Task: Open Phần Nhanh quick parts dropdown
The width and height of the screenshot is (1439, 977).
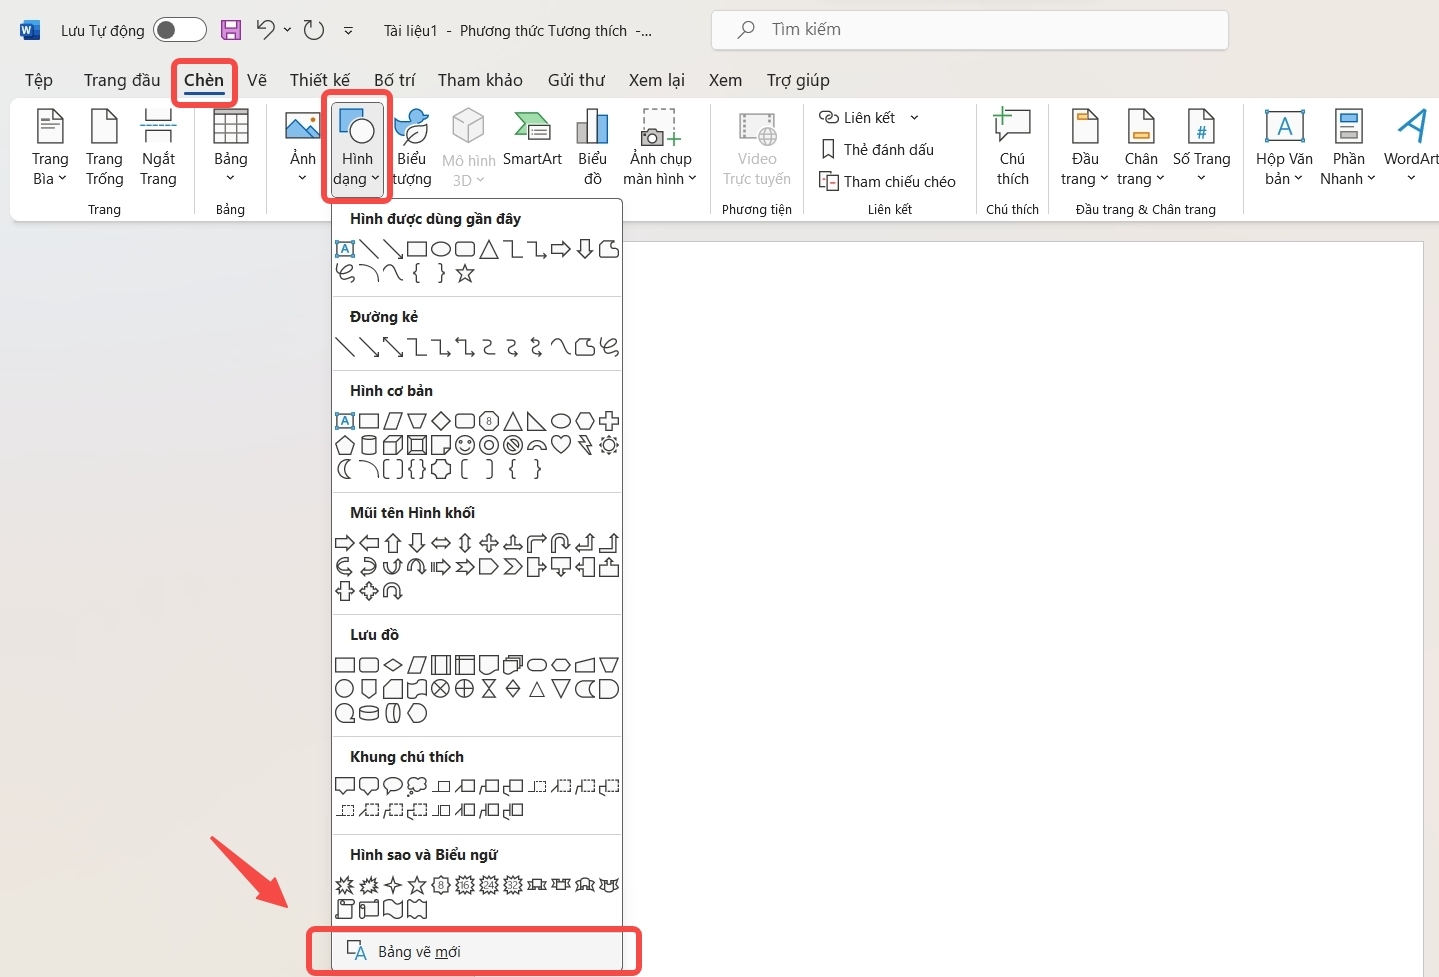Action: pos(1348,148)
